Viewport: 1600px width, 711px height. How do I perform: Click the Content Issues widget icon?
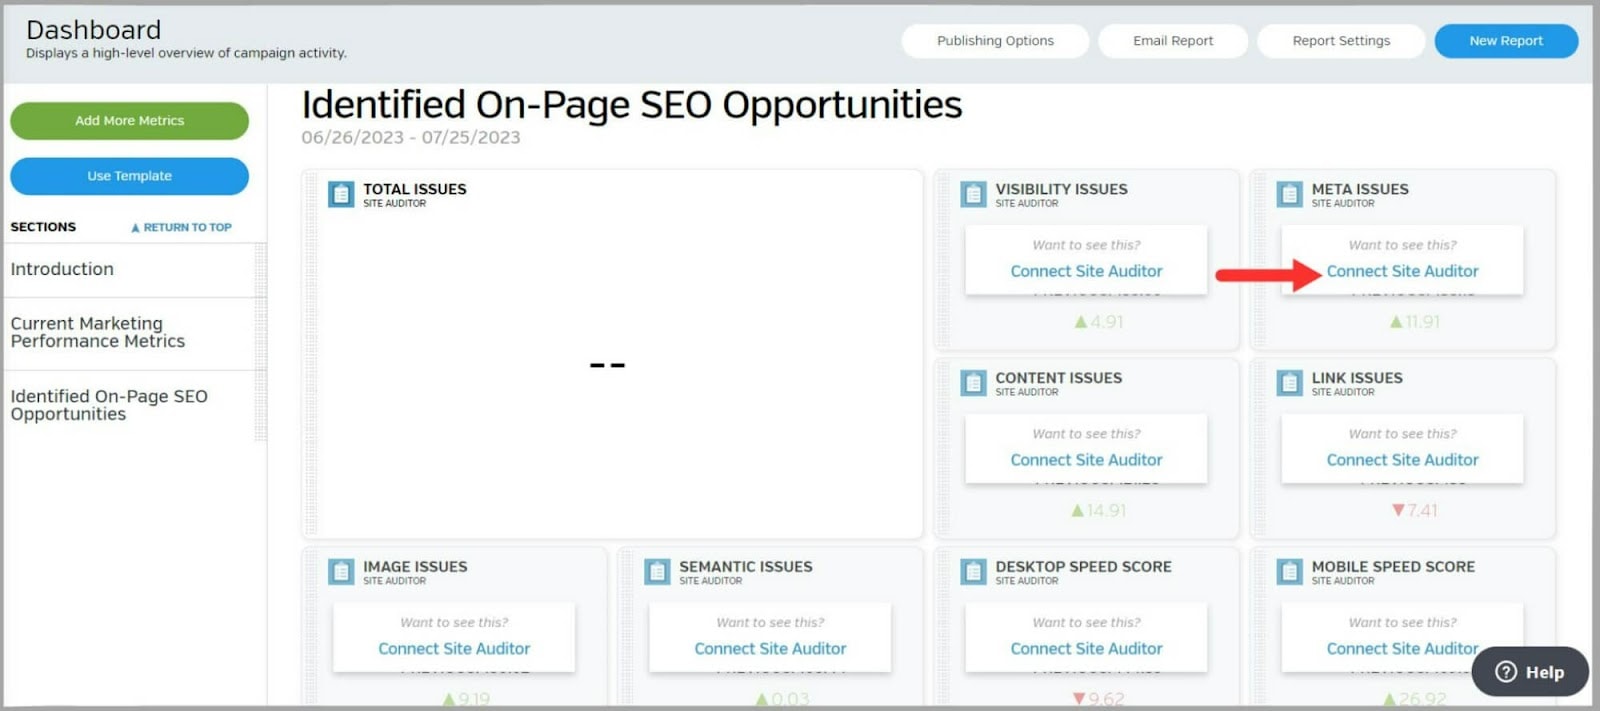[973, 383]
